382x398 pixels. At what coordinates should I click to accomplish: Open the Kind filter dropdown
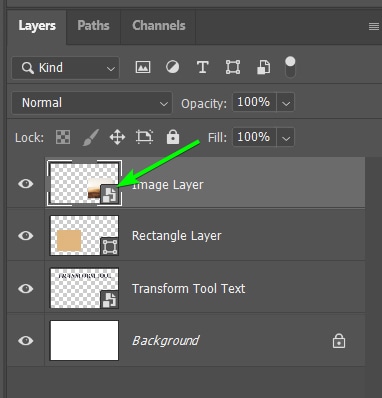click(x=65, y=68)
